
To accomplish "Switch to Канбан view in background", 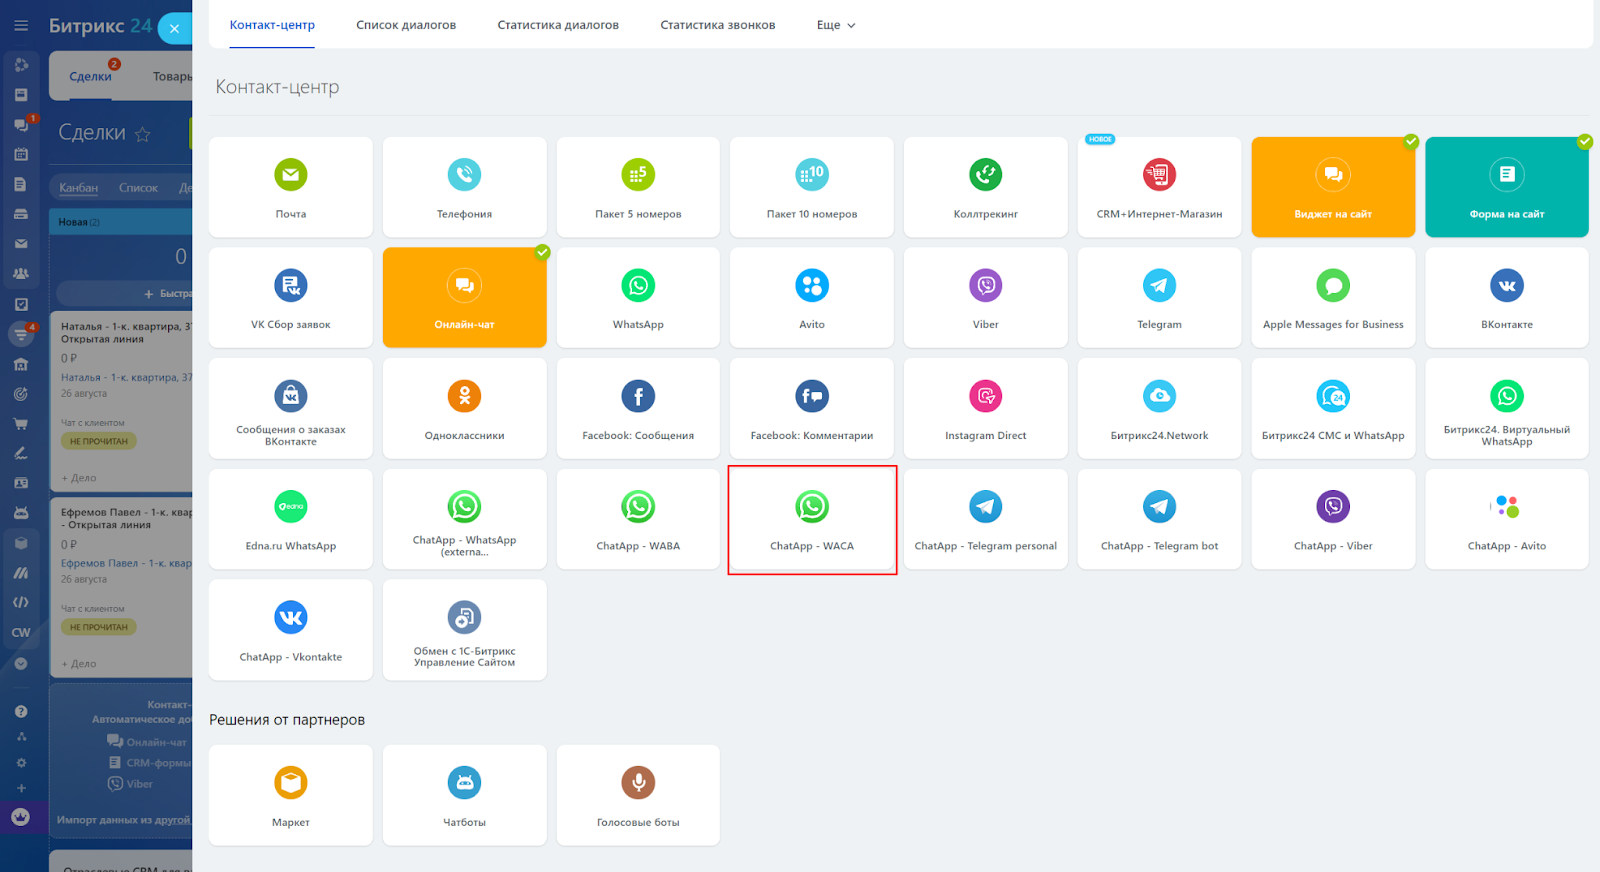I will [x=78, y=188].
